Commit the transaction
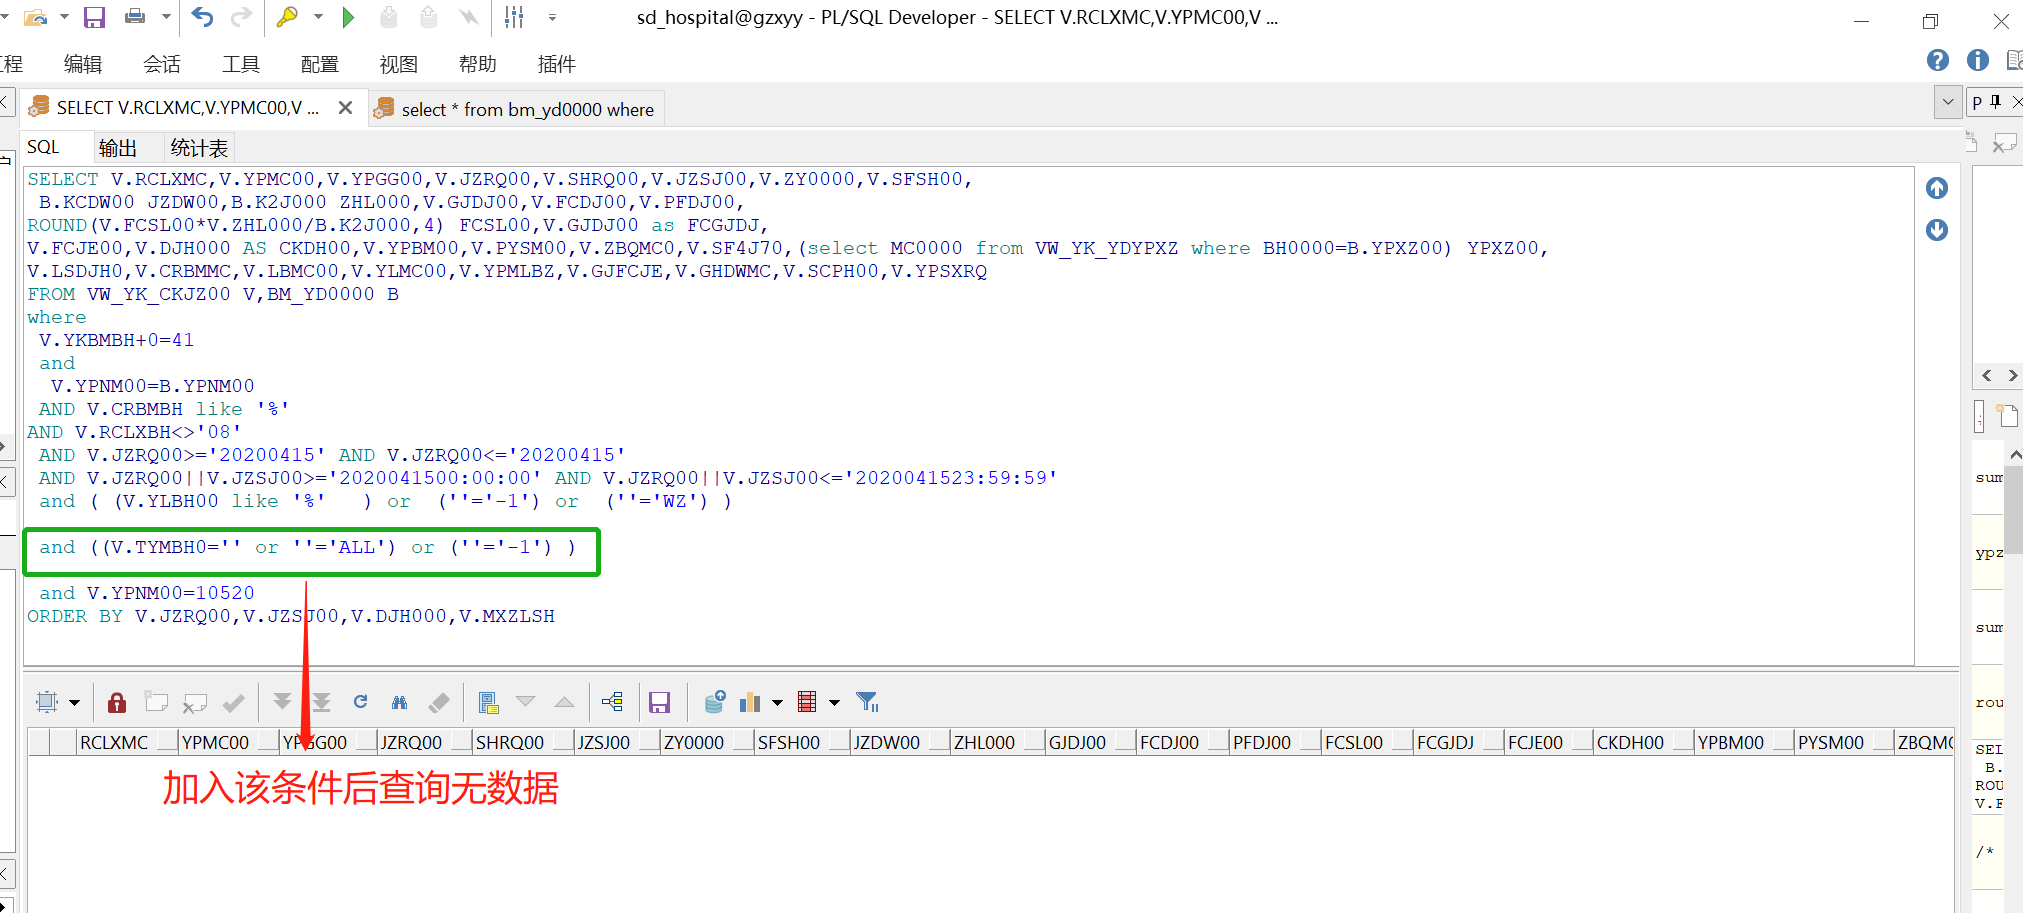 [x=389, y=17]
